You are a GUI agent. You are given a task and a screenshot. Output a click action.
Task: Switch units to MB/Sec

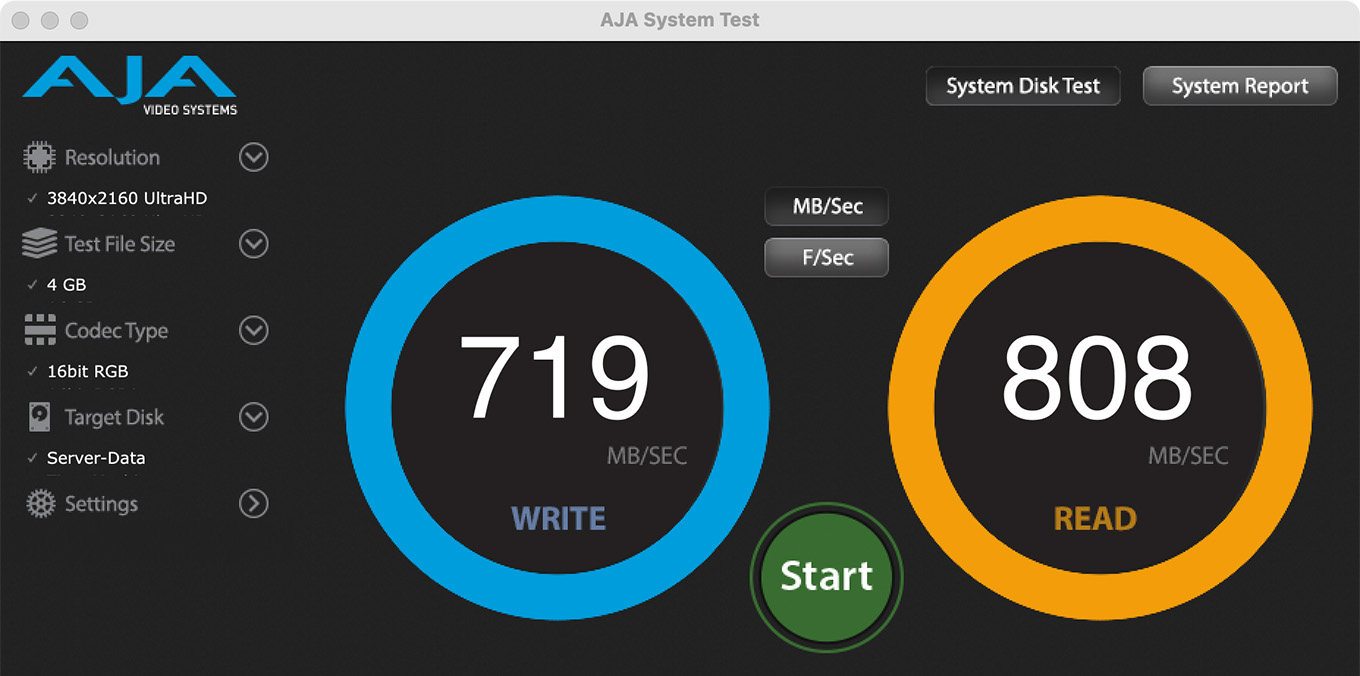[826, 207]
